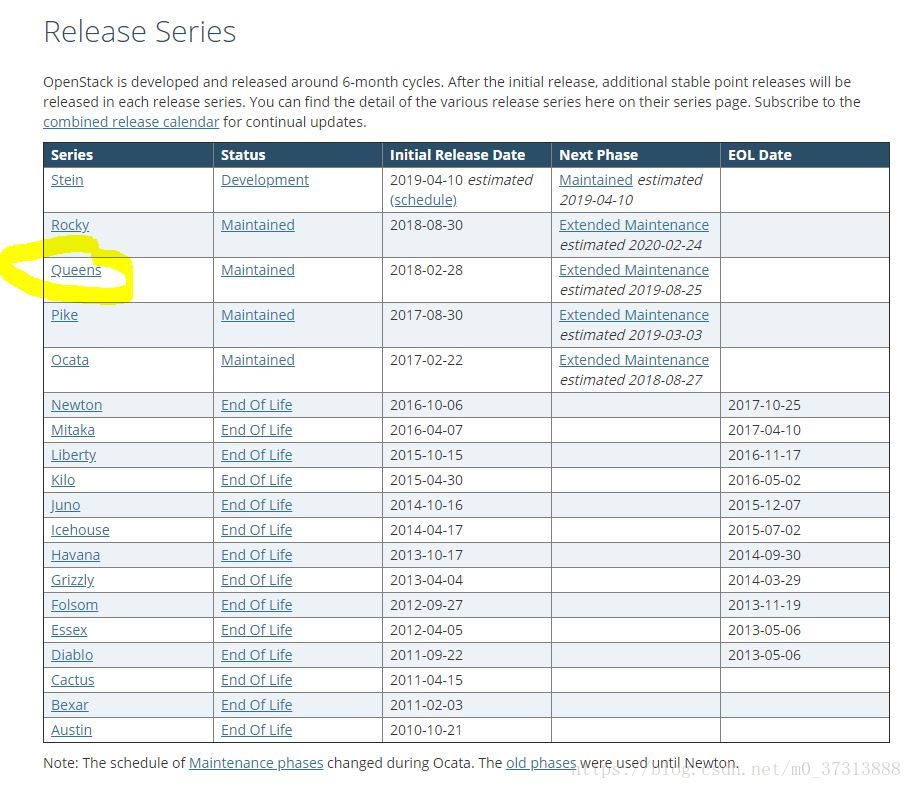Open the Ocata series link
Image resolution: width=912 pixels, height=789 pixels.
tap(70, 360)
